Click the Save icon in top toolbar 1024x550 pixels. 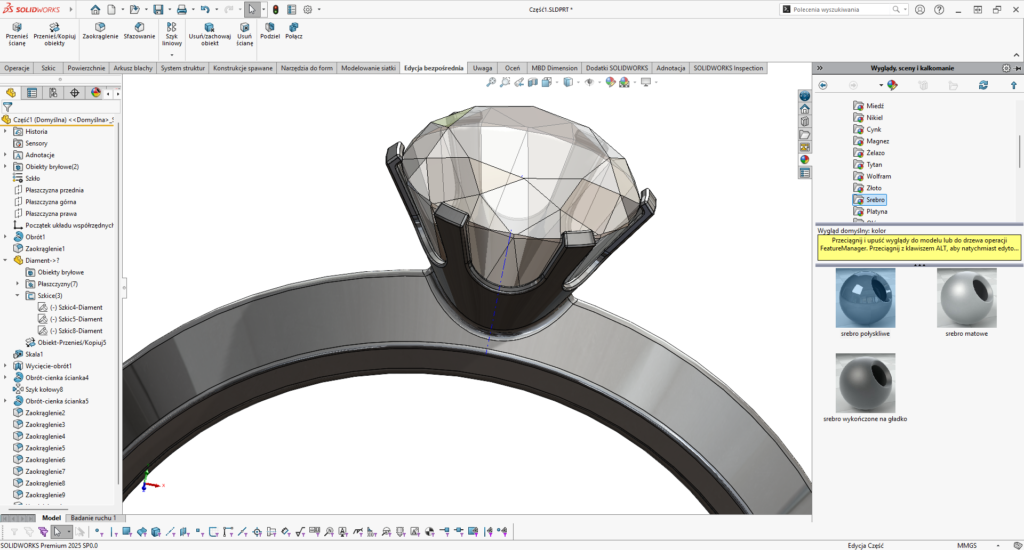coord(158,9)
